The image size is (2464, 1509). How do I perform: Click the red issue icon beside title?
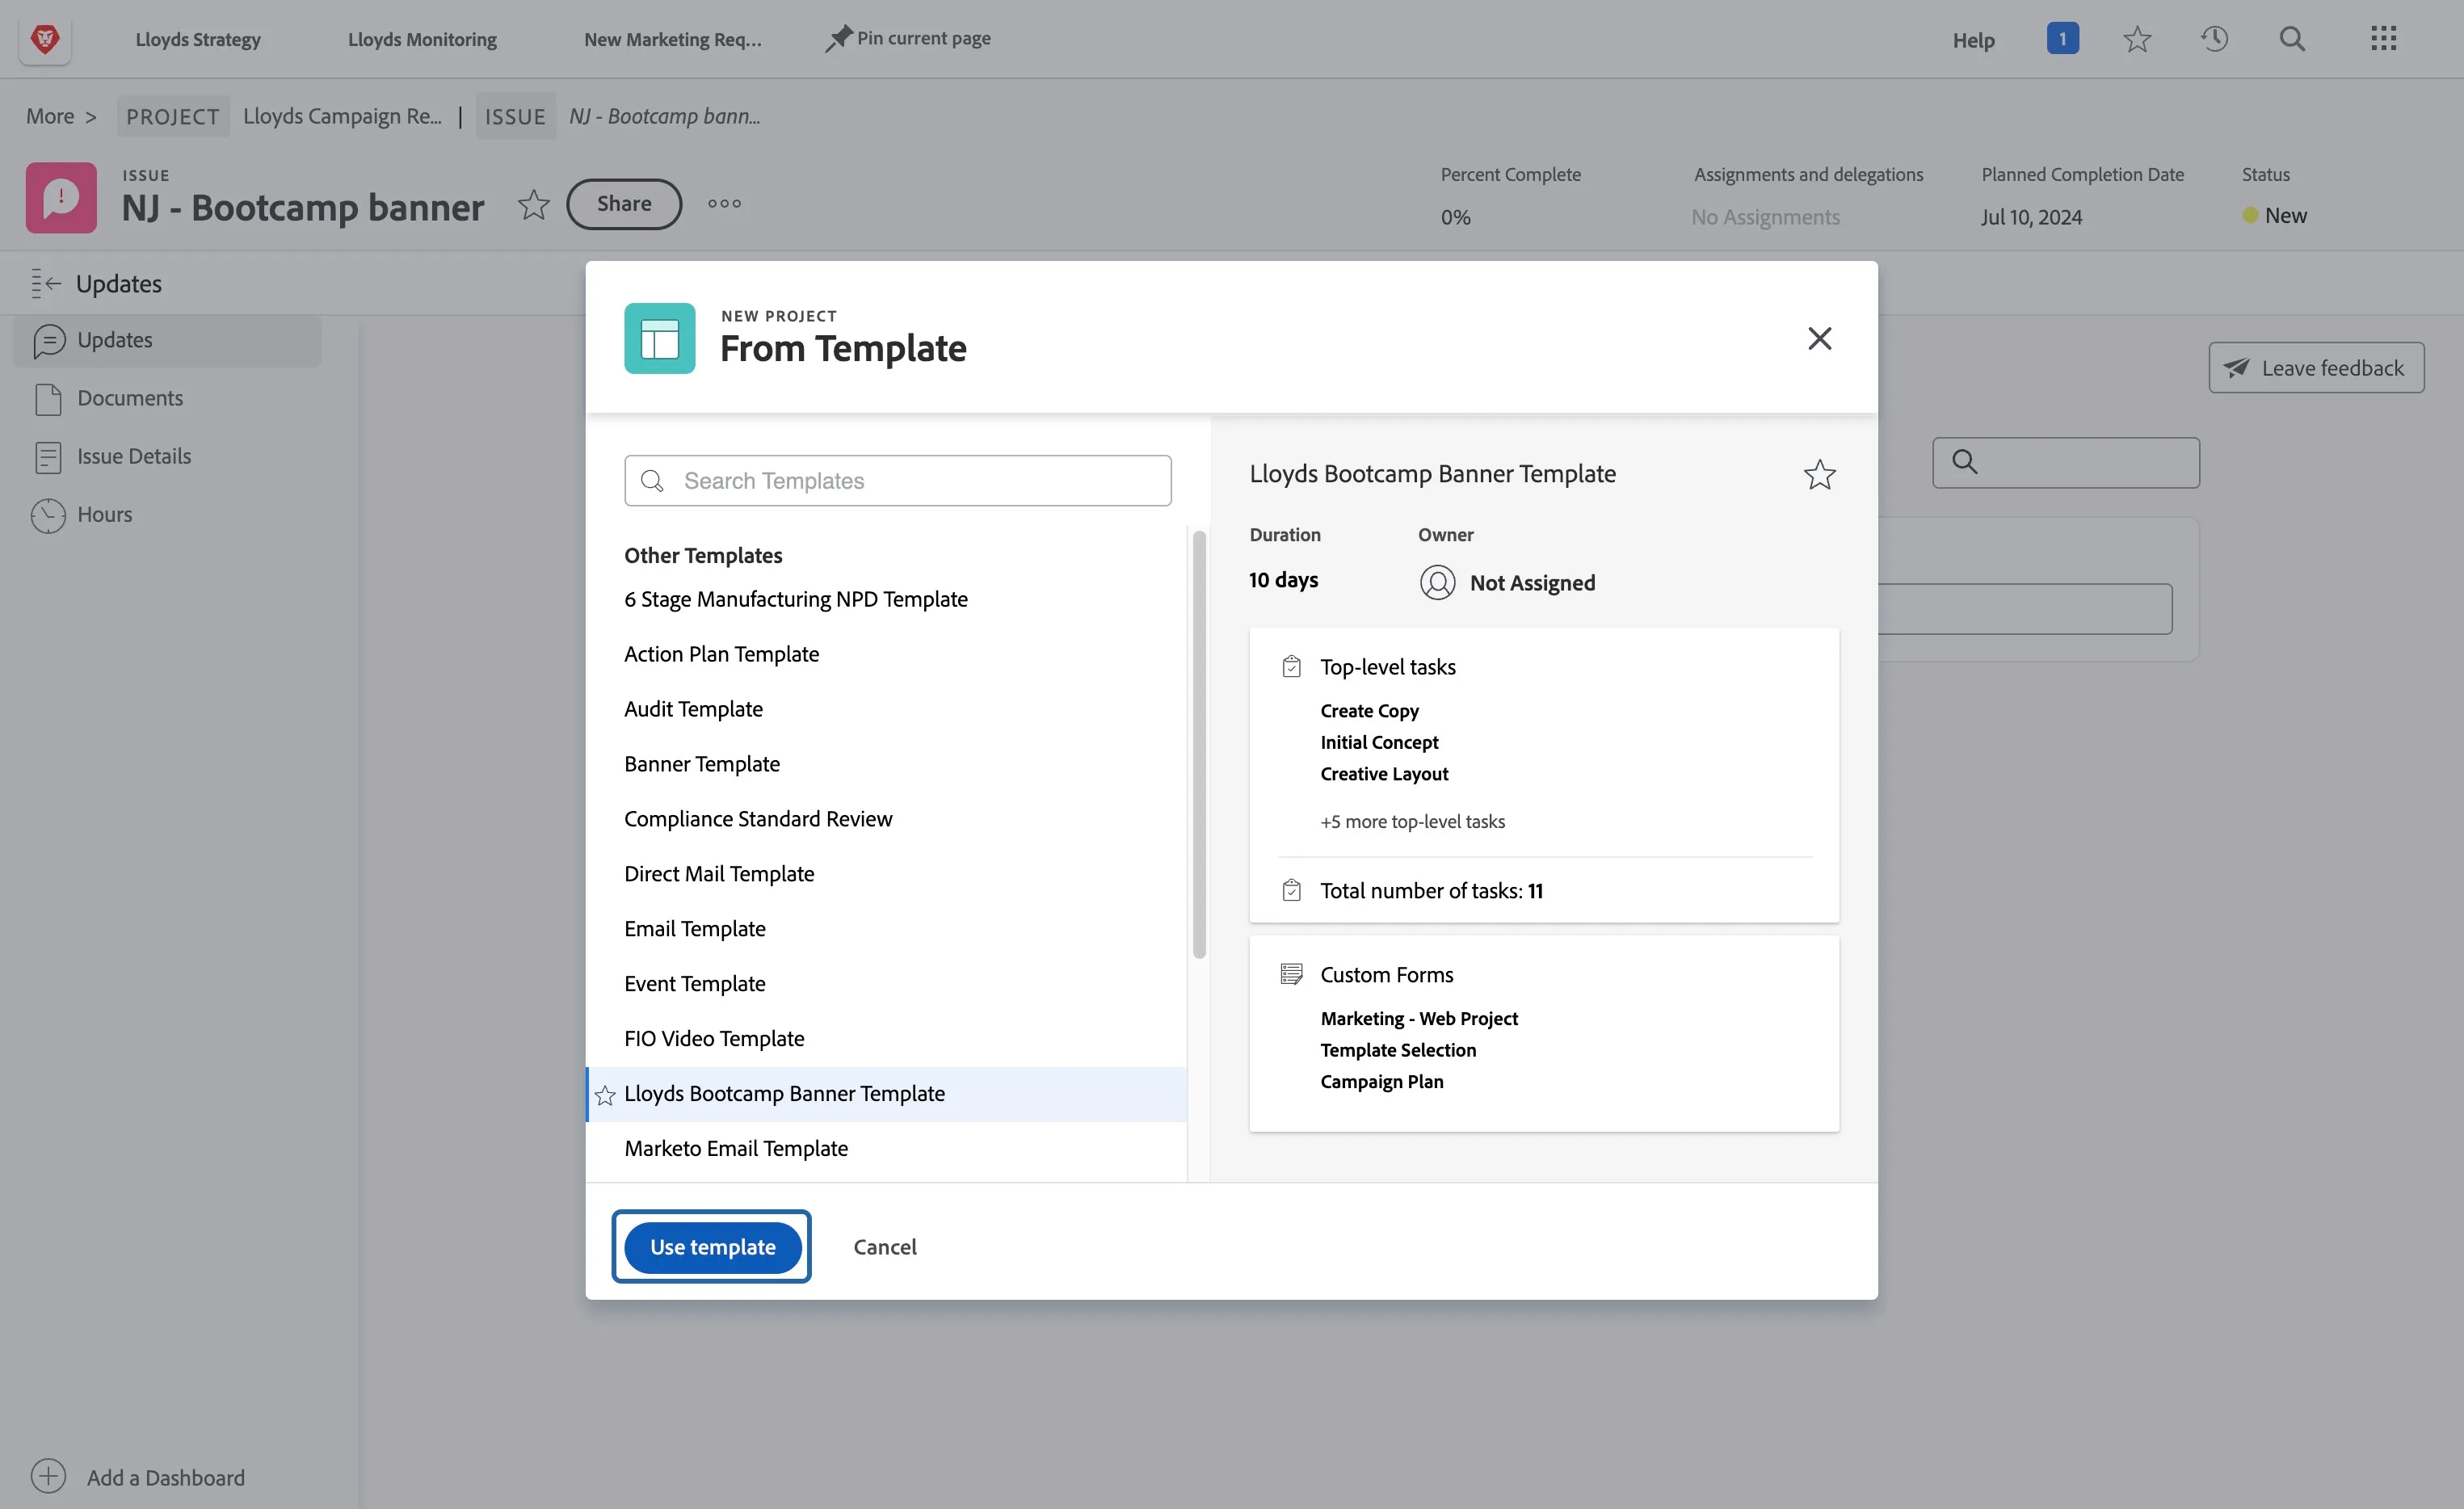pos(61,198)
